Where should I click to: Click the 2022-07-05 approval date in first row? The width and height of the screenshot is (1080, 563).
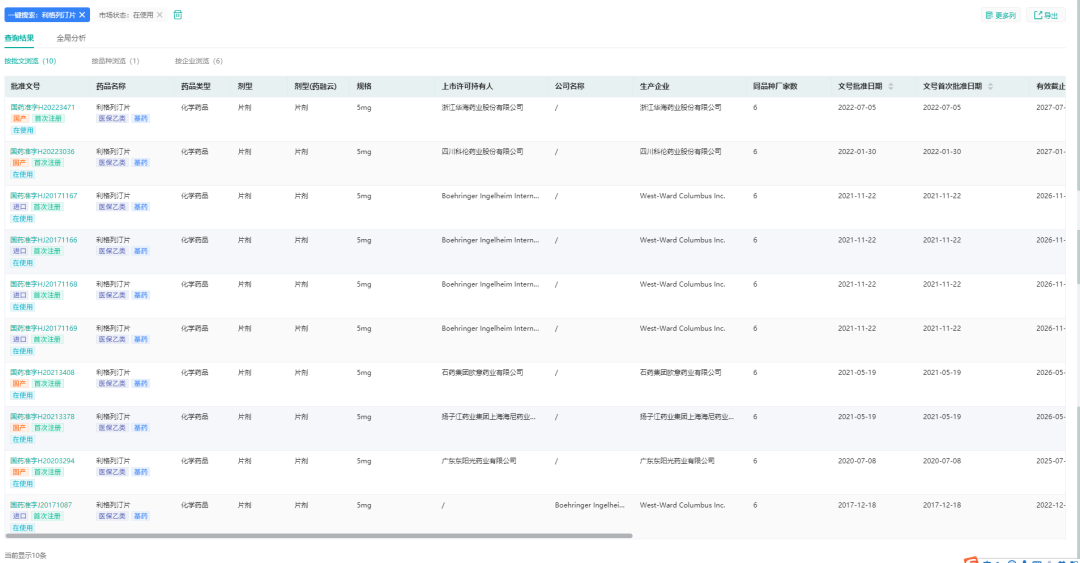(857, 108)
